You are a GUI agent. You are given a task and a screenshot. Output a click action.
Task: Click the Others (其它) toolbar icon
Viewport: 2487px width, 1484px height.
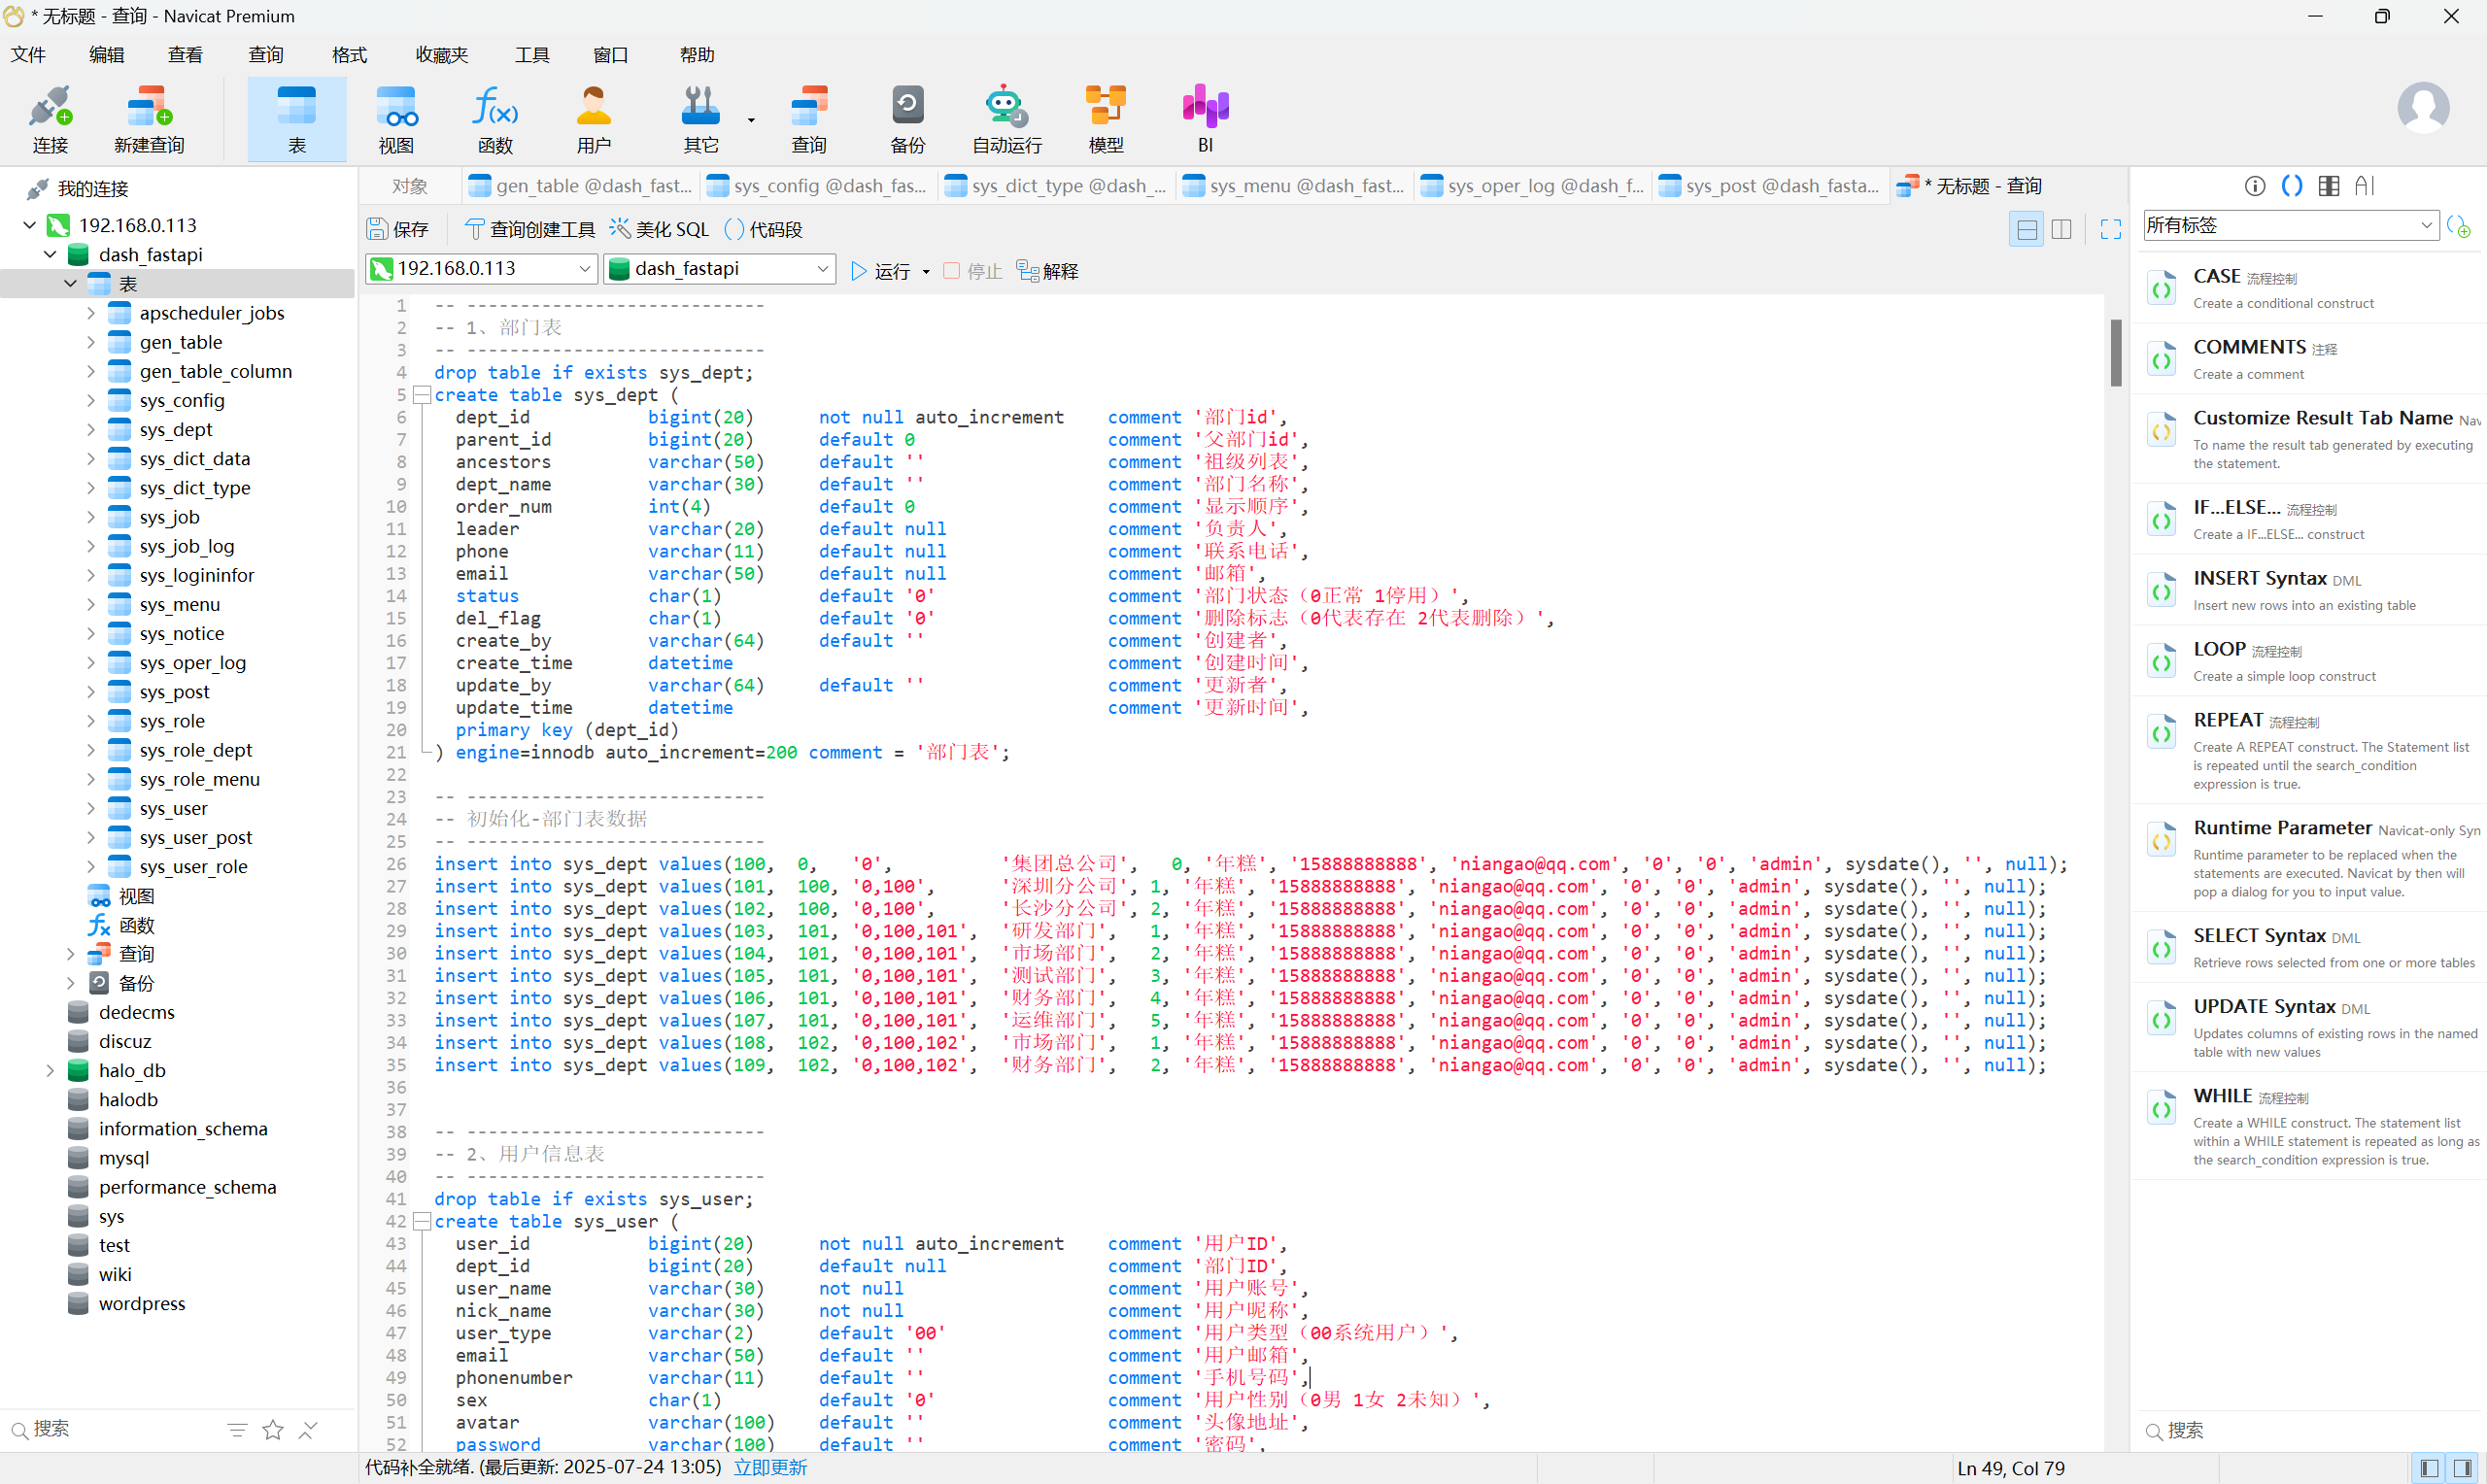coord(701,120)
